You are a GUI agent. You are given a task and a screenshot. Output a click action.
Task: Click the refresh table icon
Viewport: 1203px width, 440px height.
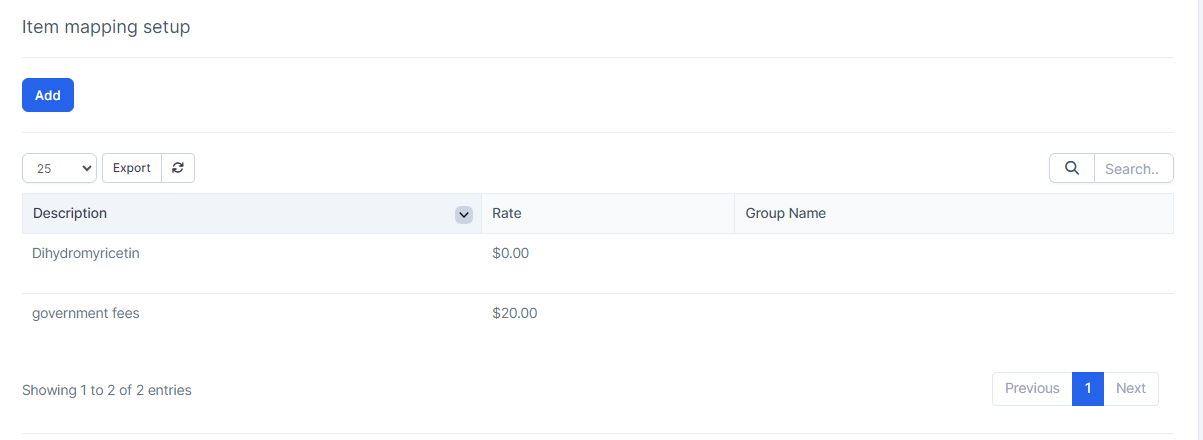(x=178, y=168)
